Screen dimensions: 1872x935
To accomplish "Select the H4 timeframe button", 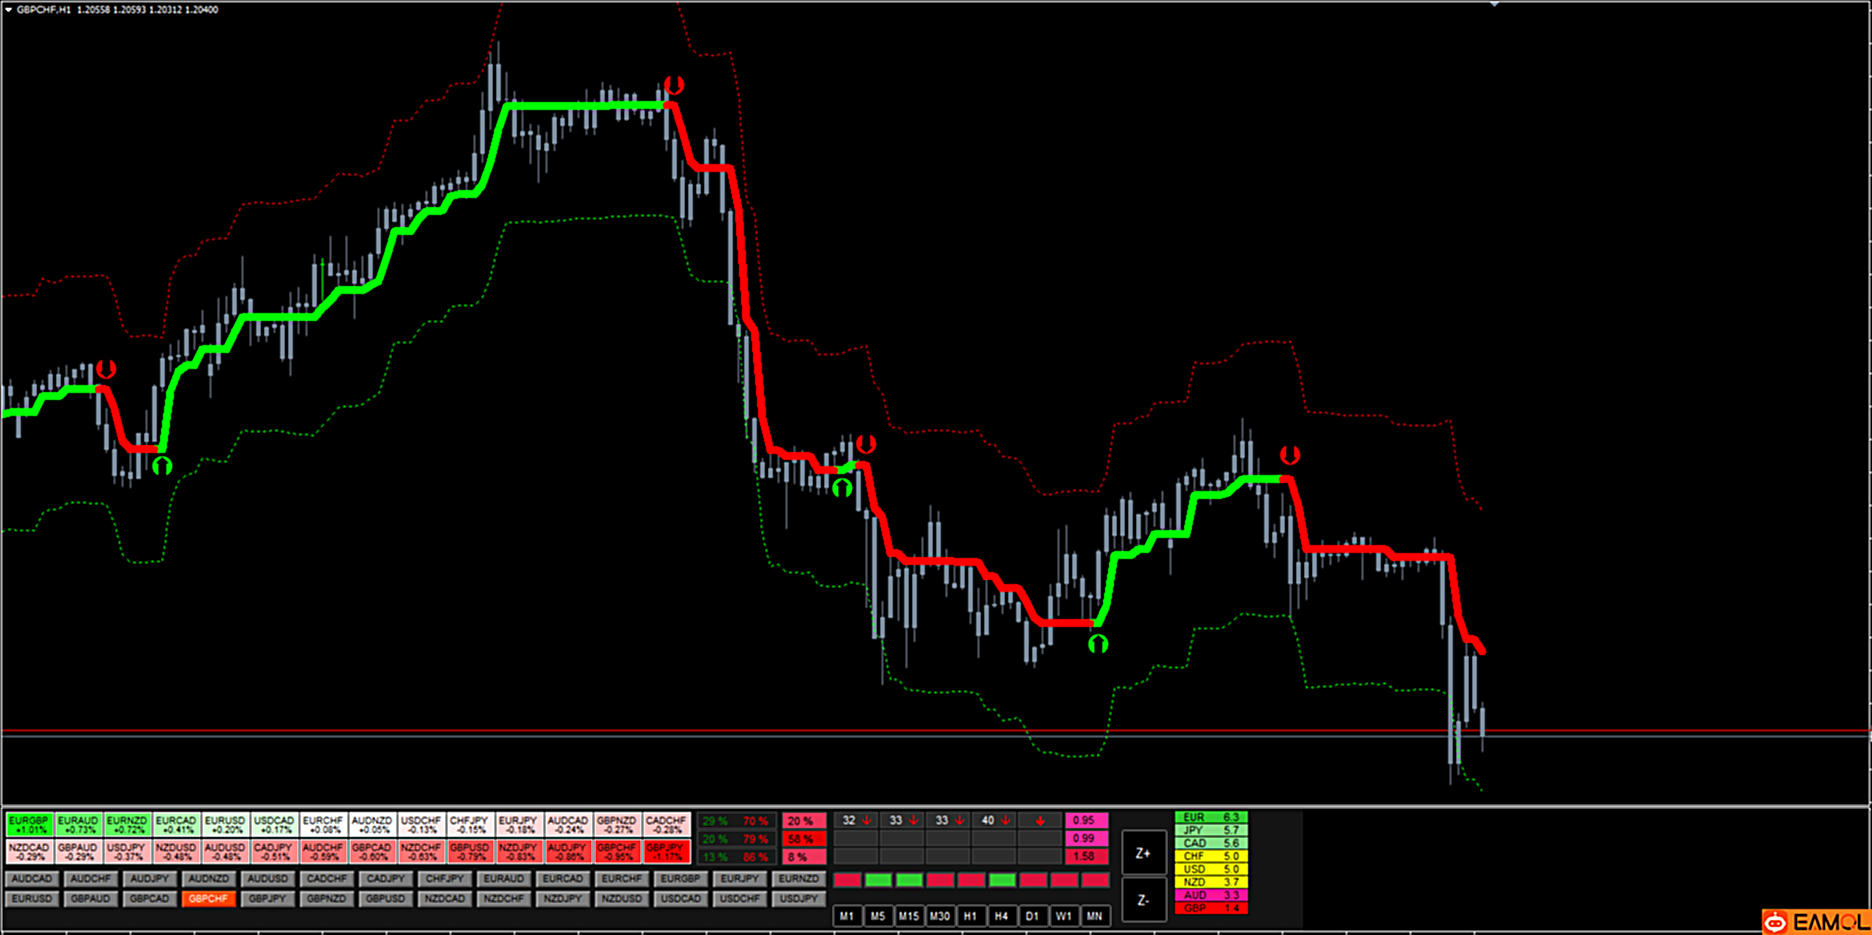I will tap(1001, 916).
